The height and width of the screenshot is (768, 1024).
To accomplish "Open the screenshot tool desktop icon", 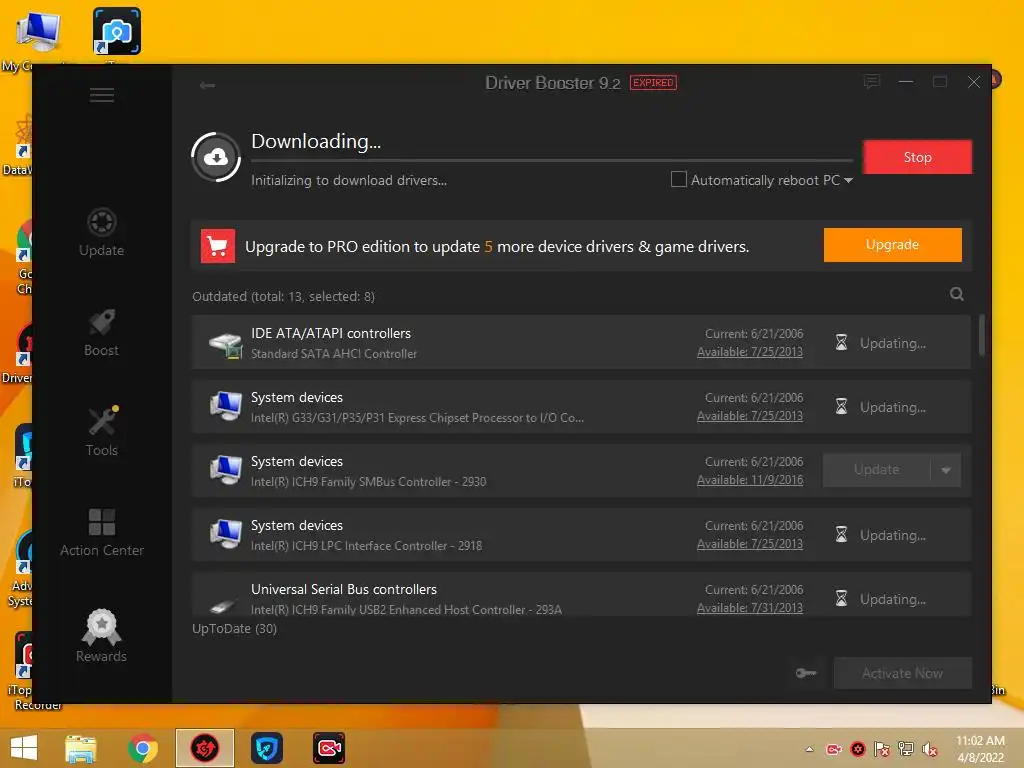I will [x=116, y=31].
